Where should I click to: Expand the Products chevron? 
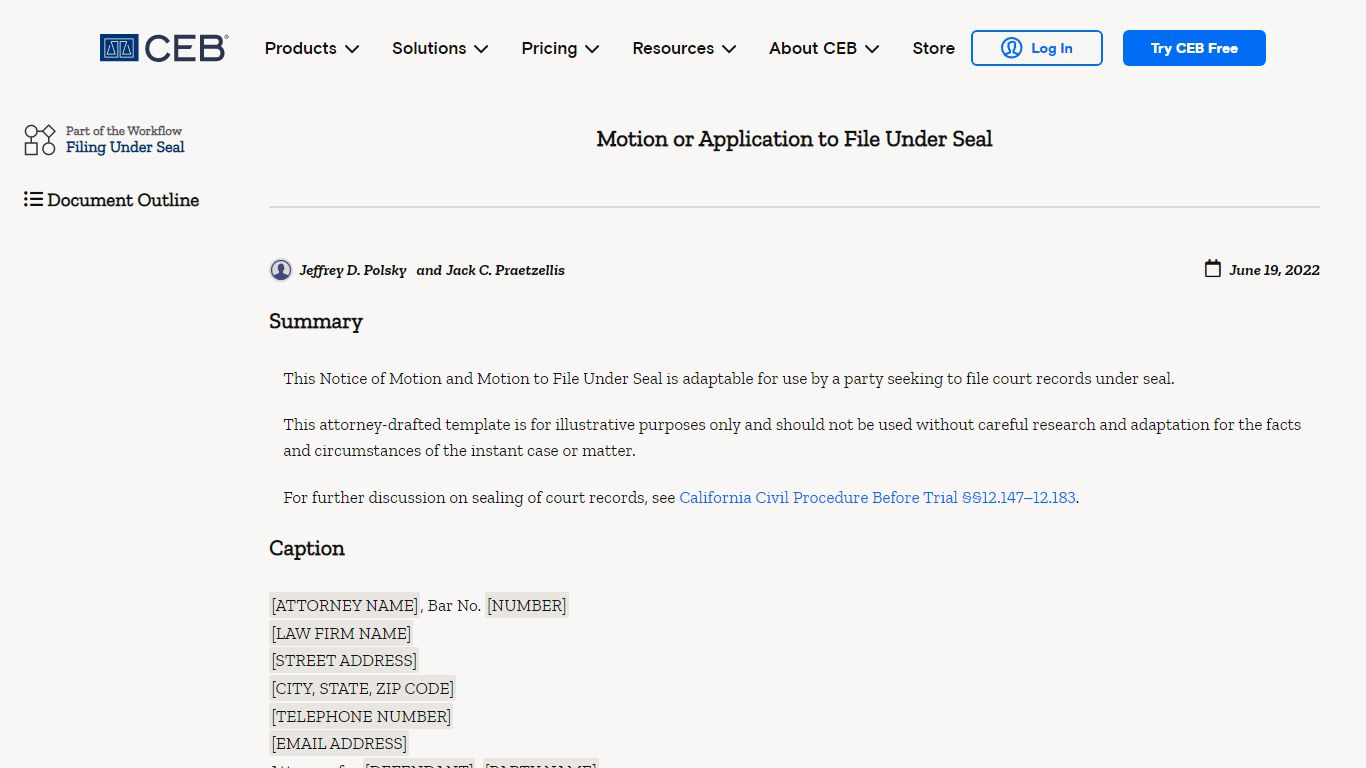(352, 49)
